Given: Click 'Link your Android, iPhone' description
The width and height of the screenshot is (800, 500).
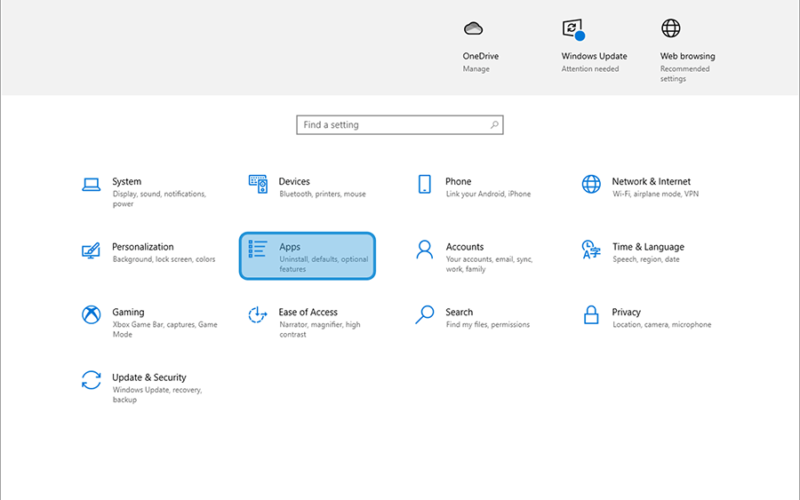Looking at the screenshot, I should 488,194.
